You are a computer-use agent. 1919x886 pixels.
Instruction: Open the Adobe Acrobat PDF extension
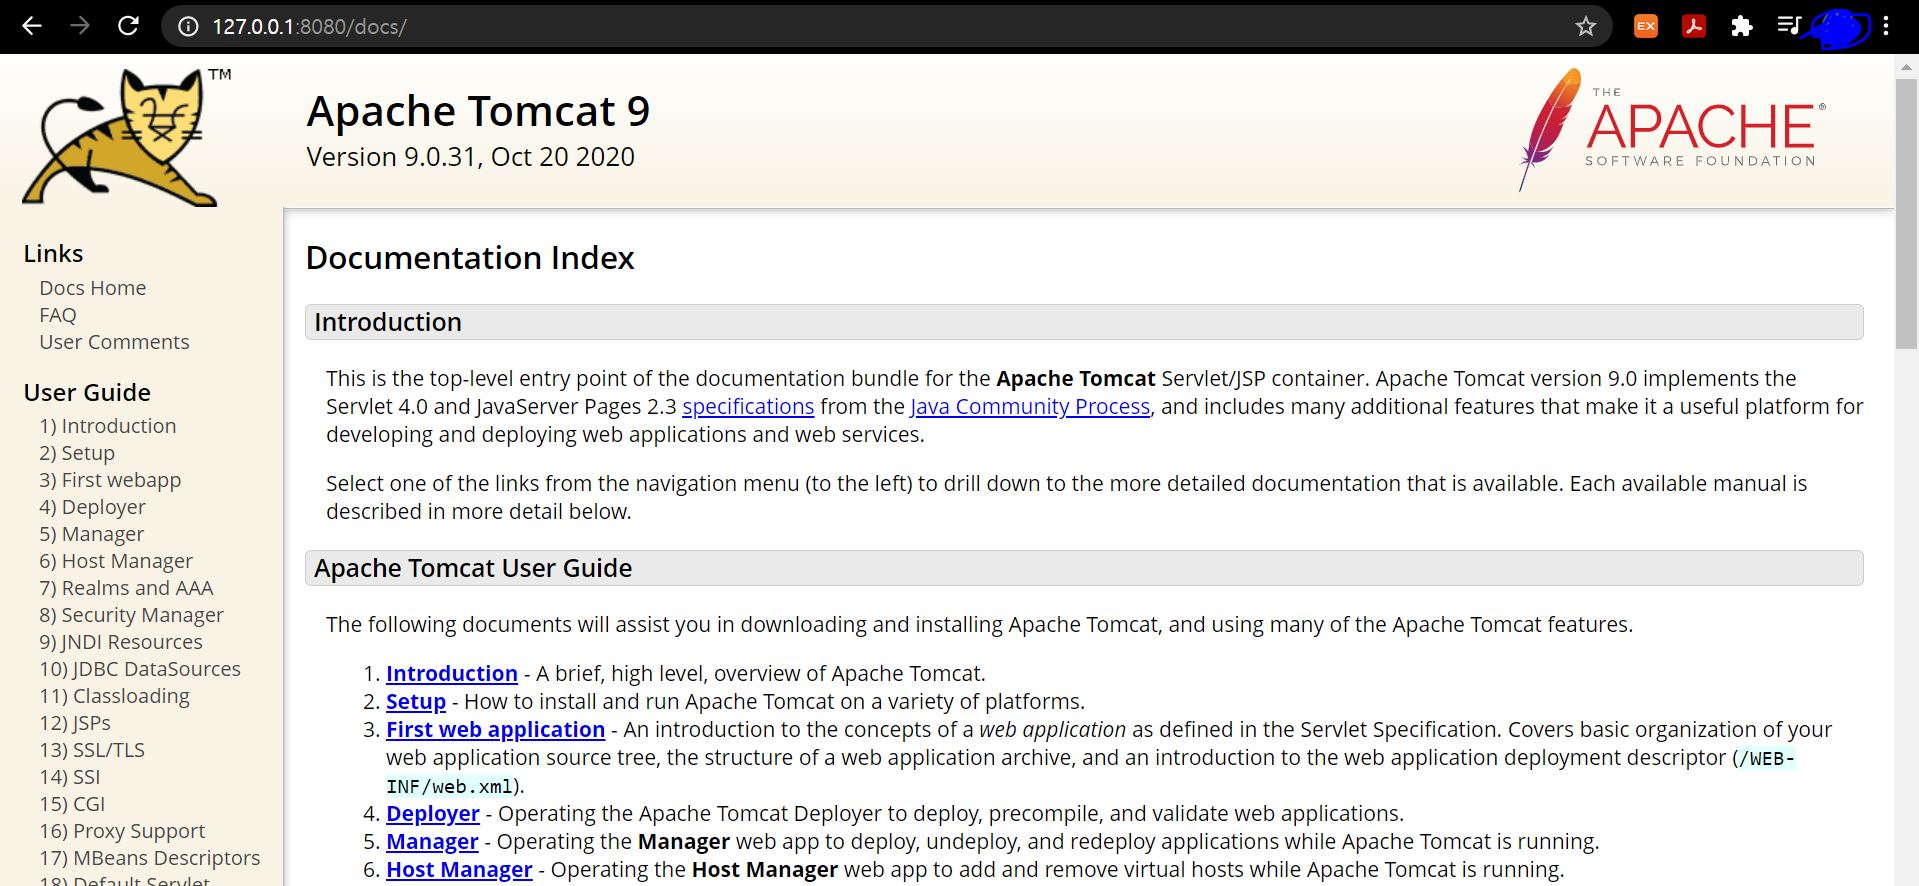tap(1693, 26)
